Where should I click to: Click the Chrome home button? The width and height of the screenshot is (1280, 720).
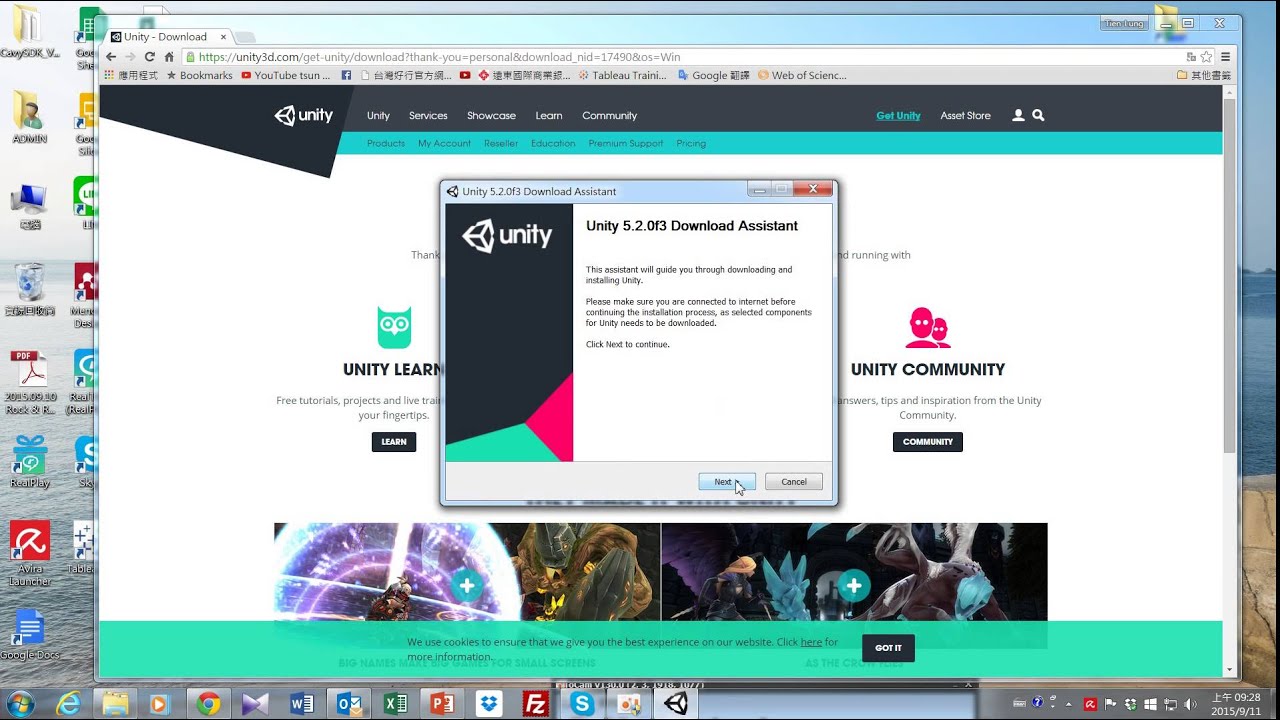point(169,57)
